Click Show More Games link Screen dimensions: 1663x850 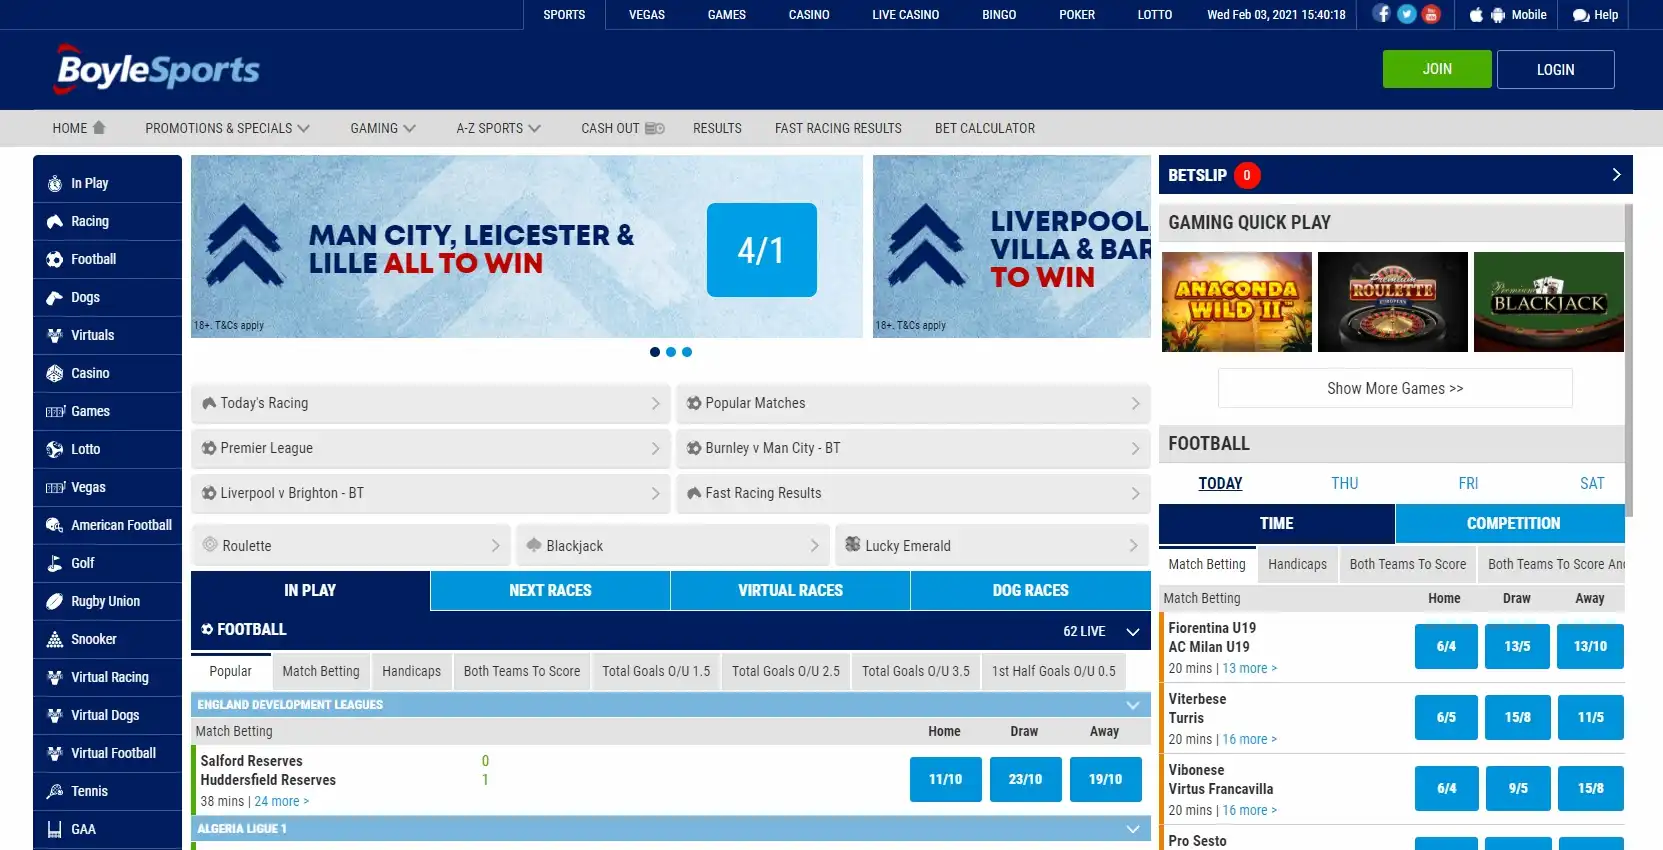(1394, 389)
